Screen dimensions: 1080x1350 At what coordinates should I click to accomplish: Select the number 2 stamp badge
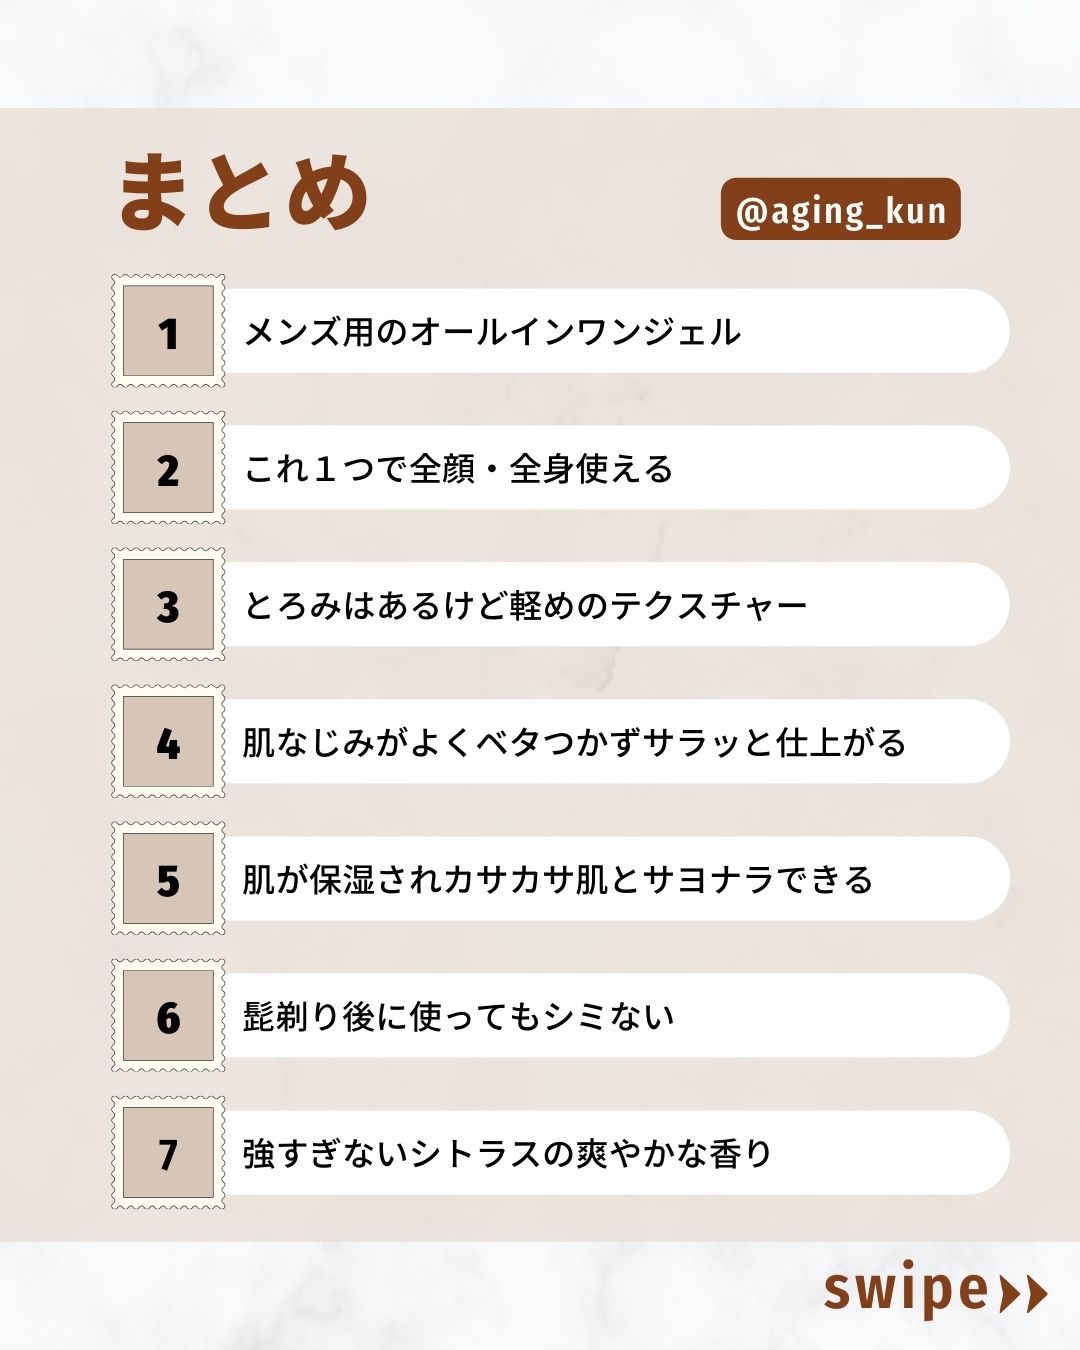(168, 468)
